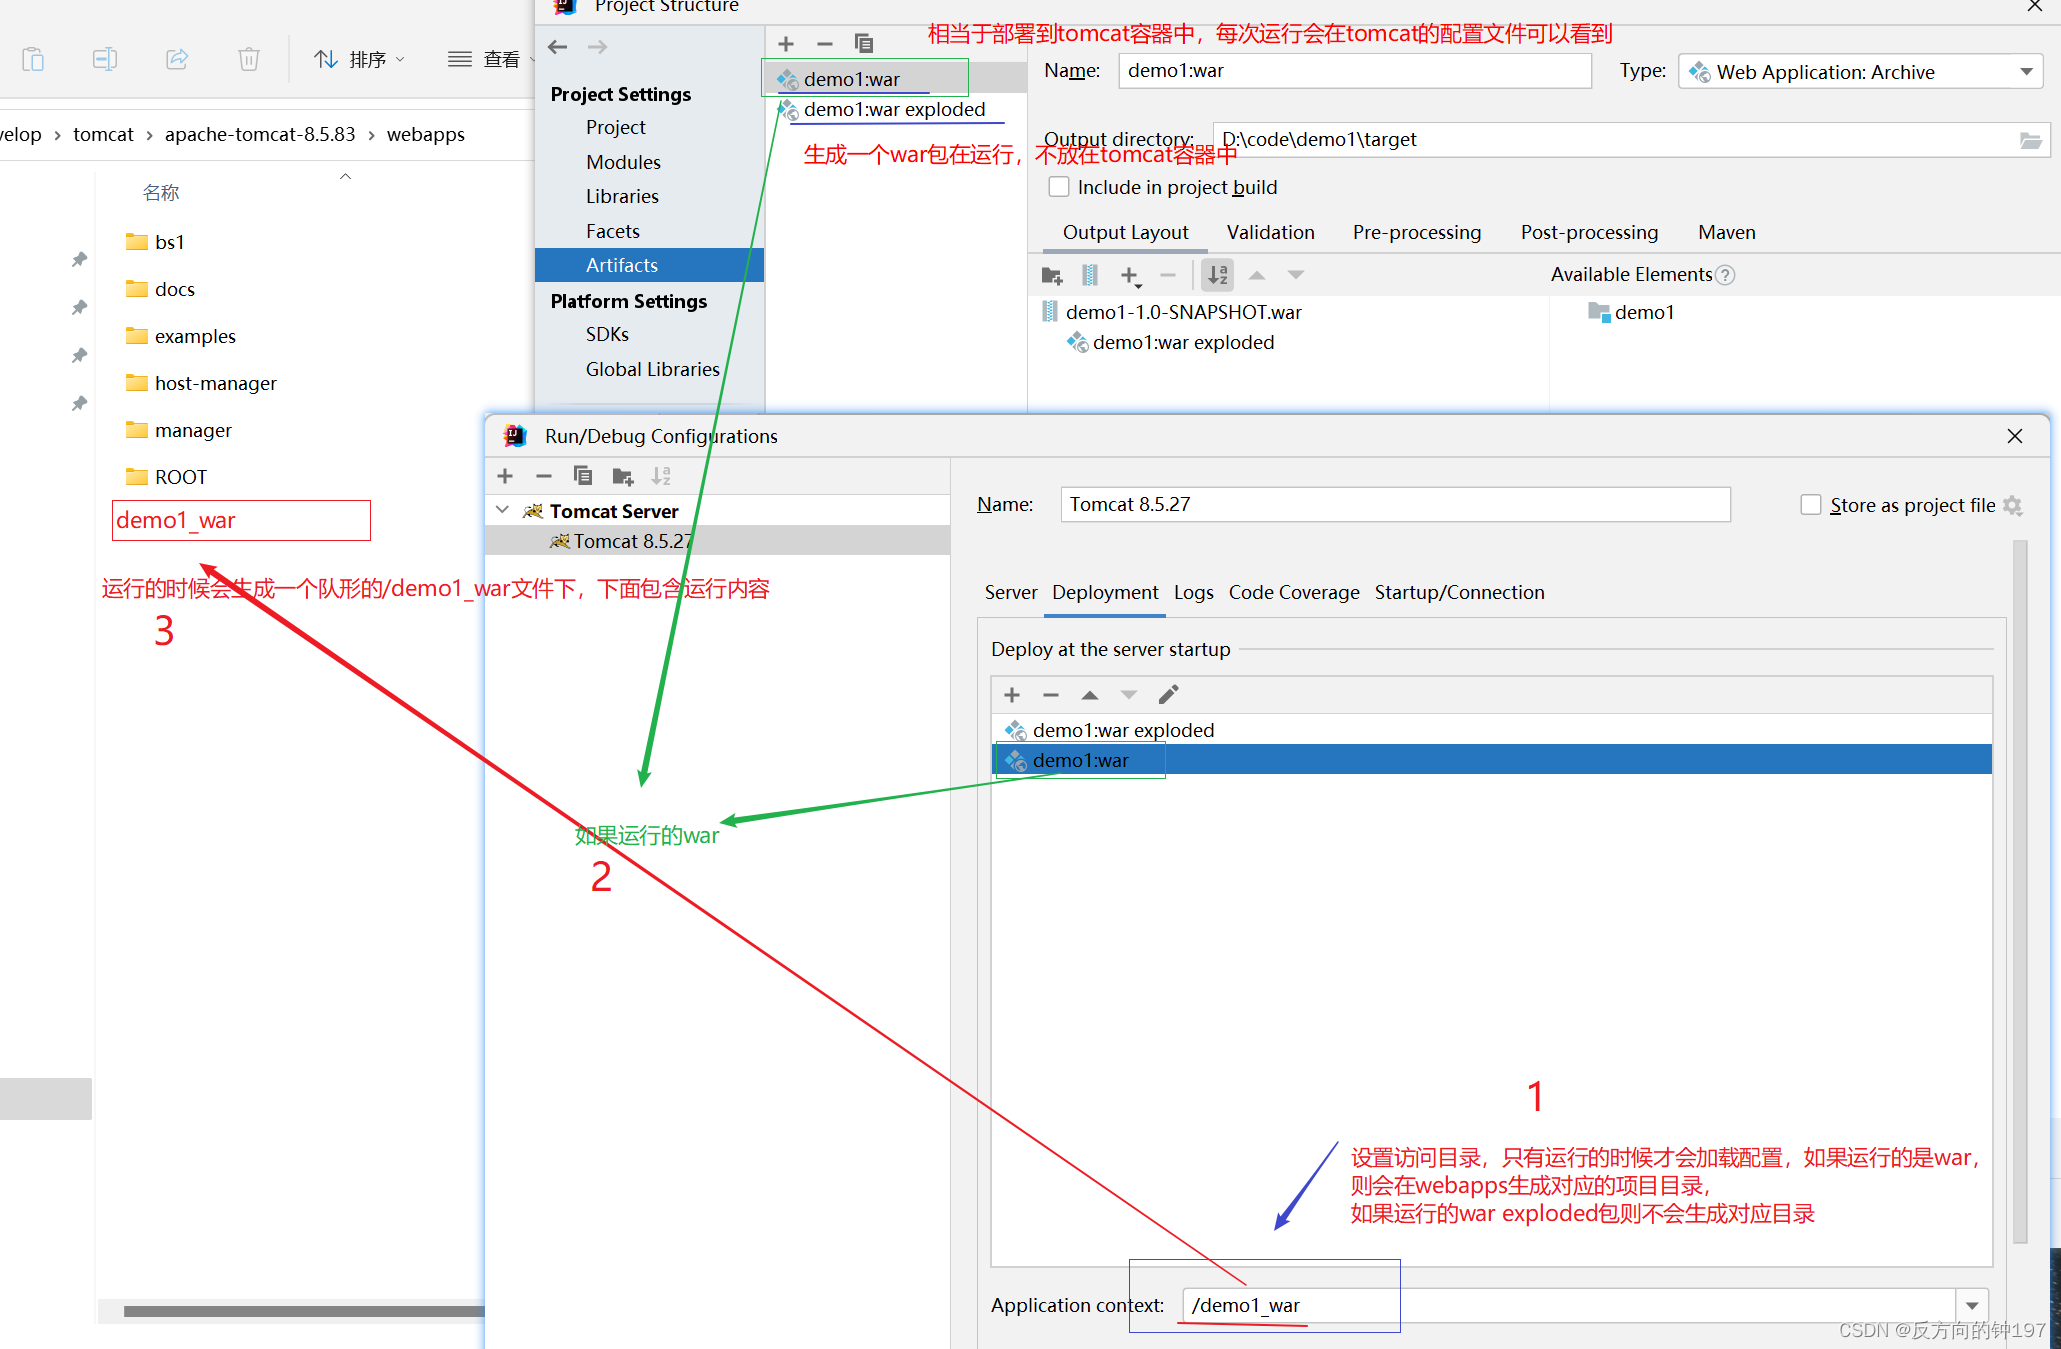Viewport: 2061px width, 1349px height.
Task: Click help icon next to Available Elements
Action: coord(1725,275)
